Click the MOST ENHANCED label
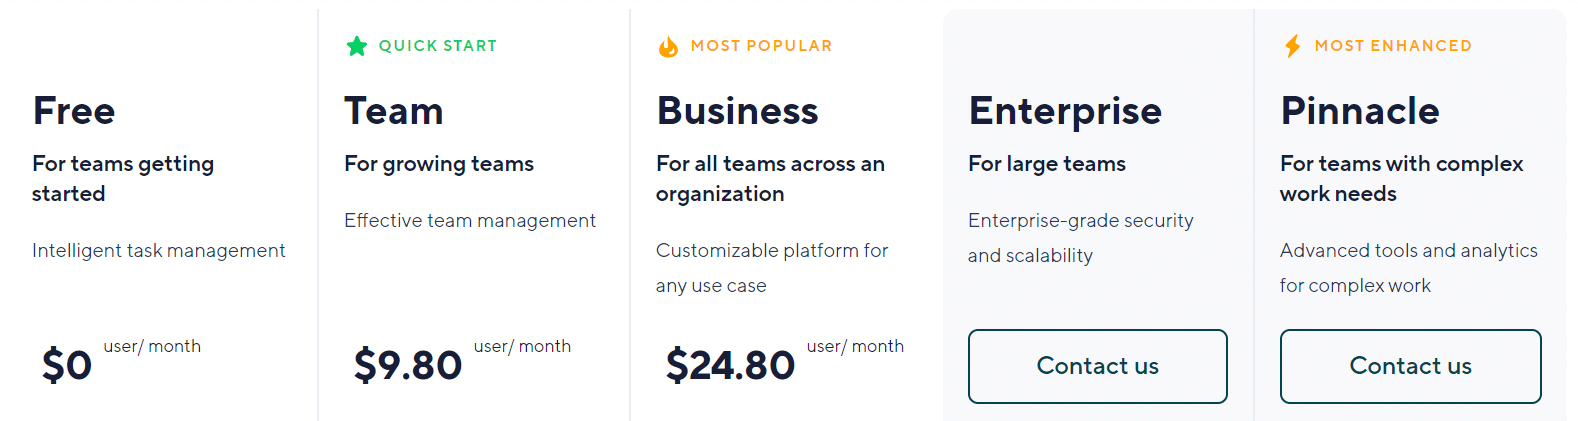This screenshot has height=421, width=1578. (x=1394, y=46)
